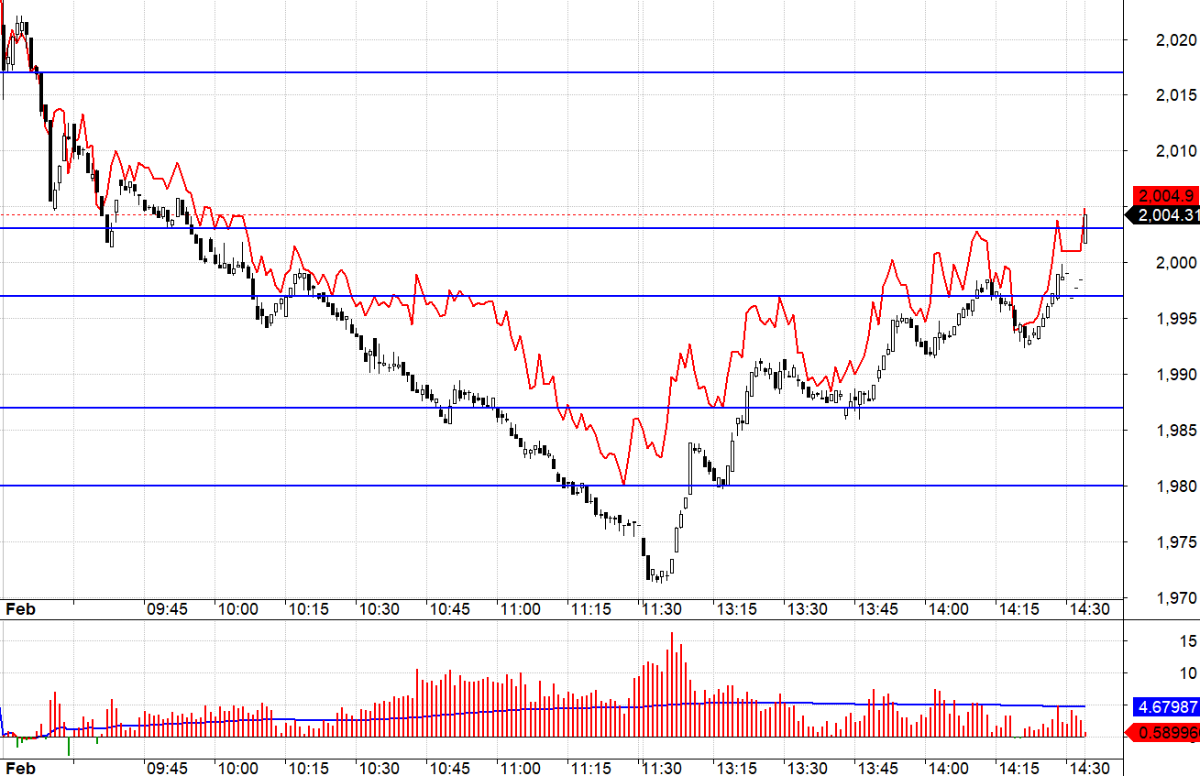Click the red 2,004.9 price tag

(1164, 195)
